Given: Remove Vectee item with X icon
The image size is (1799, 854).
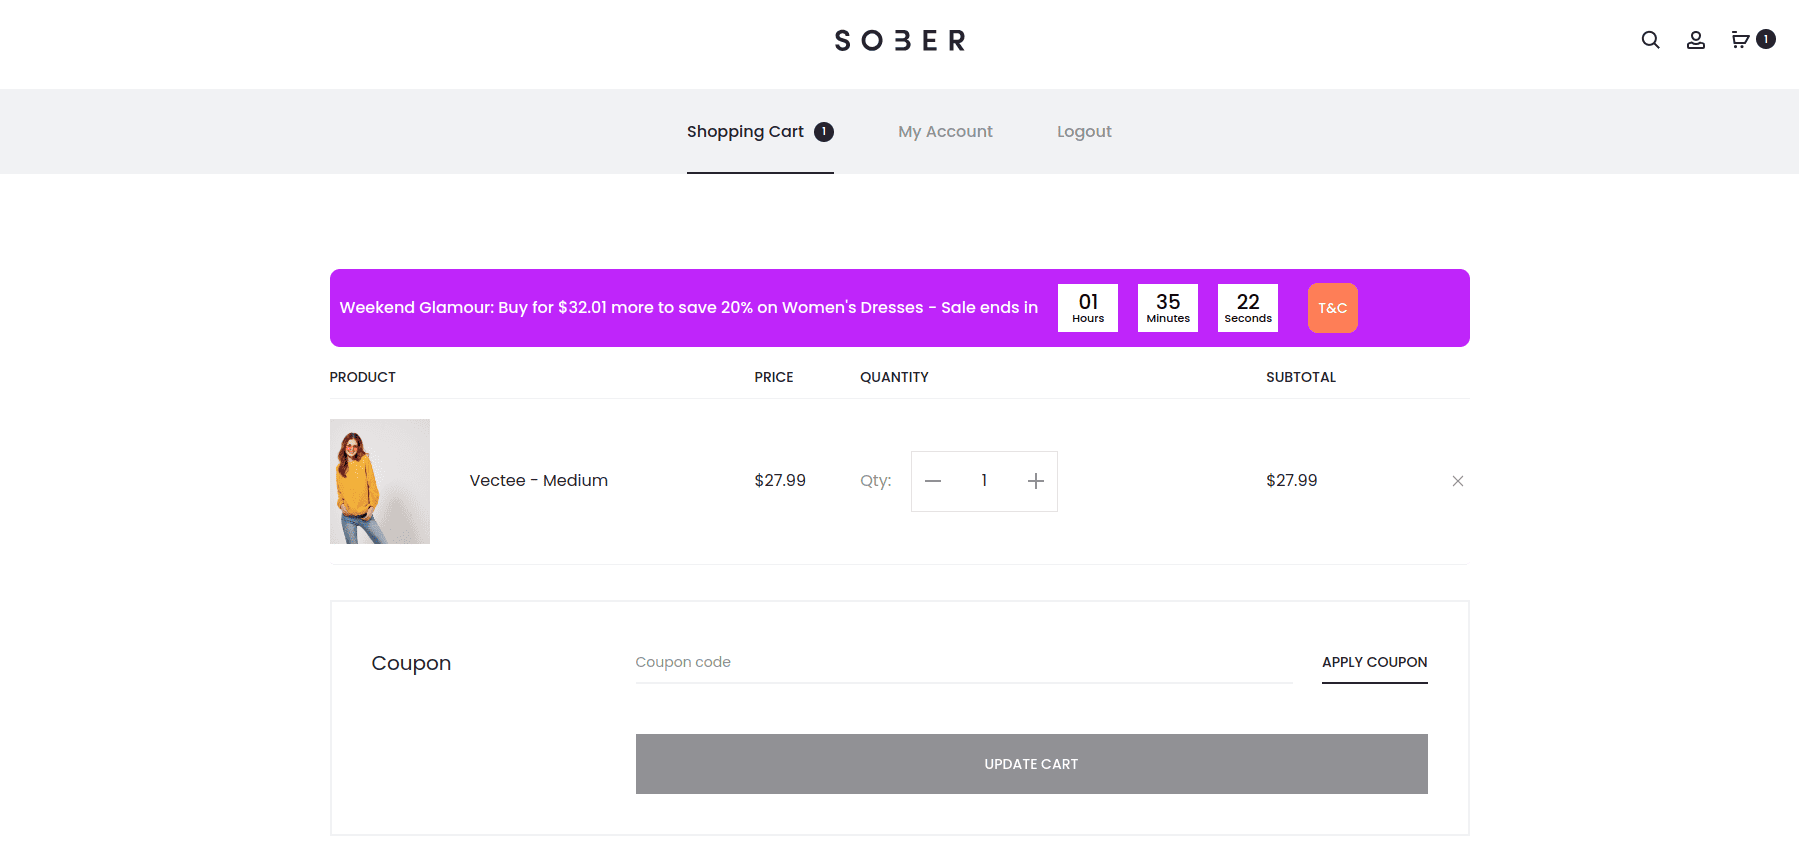Looking at the screenshot, I should [x=1458, y=481].
